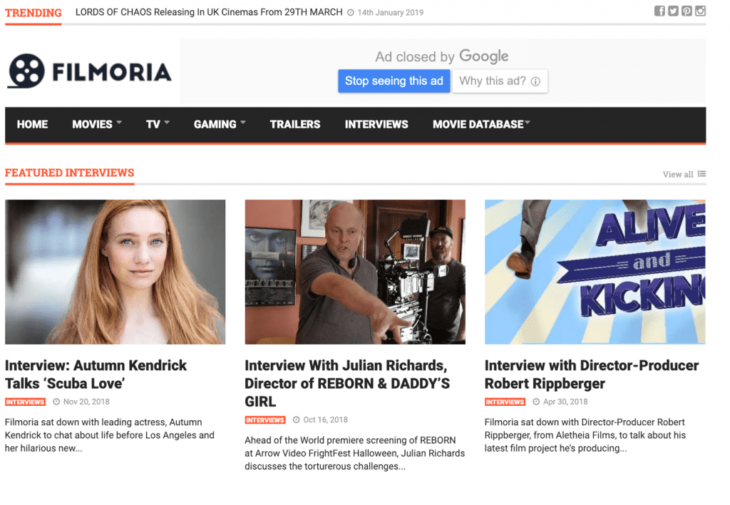Open the Interviews navigation menu item

pos(376,124)
